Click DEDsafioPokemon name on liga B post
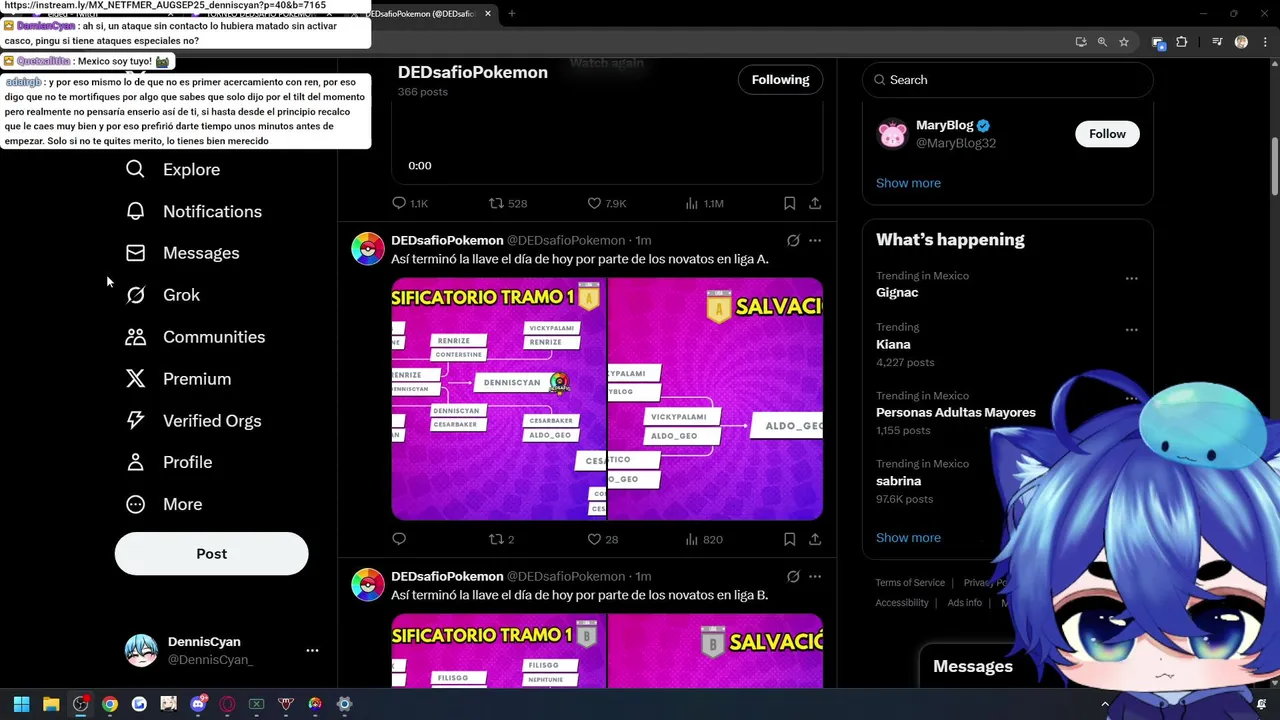 pos(447,576)
